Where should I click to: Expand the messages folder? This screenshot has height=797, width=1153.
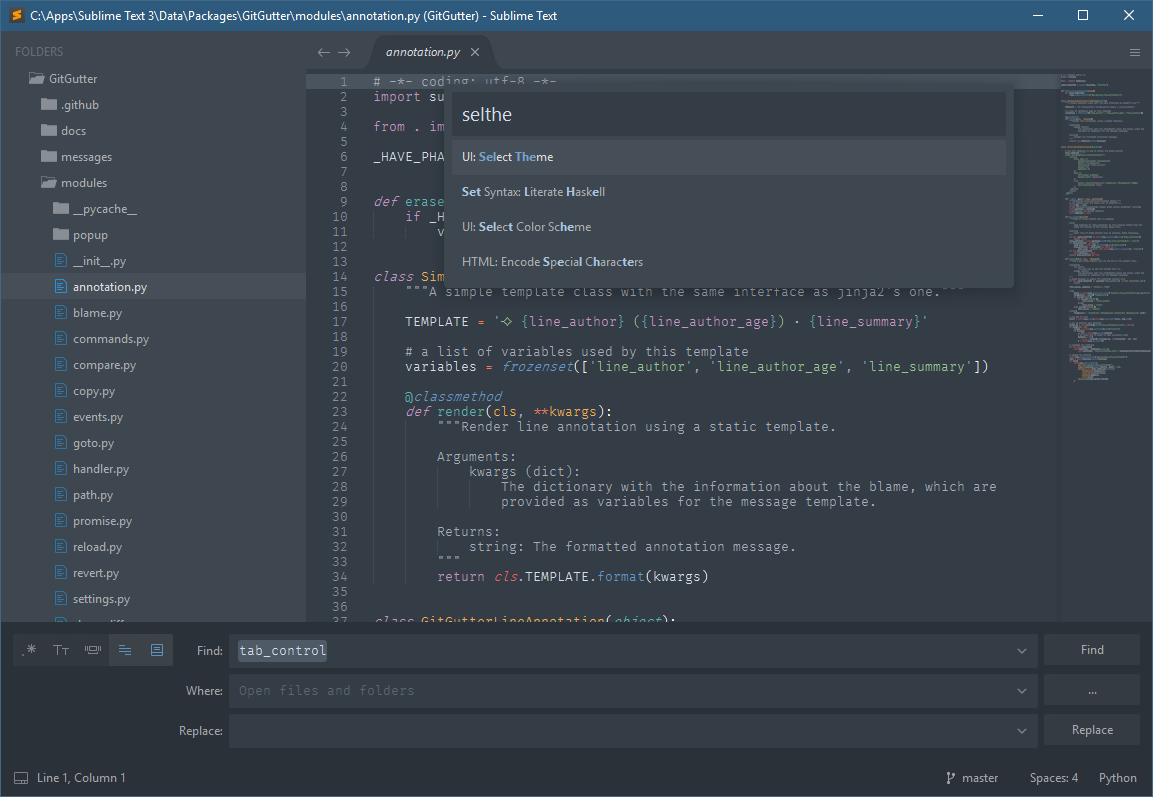[49, 157]
